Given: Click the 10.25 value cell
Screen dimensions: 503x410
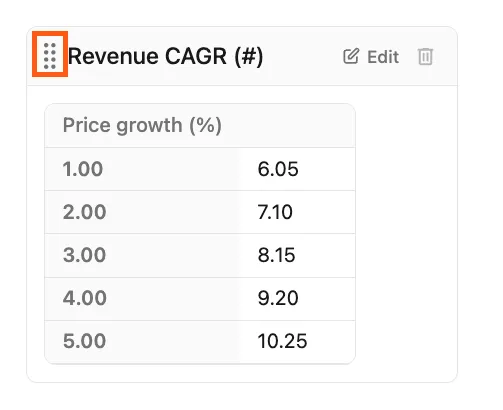Looking at the screenshot, I should [x=297, y=342].
